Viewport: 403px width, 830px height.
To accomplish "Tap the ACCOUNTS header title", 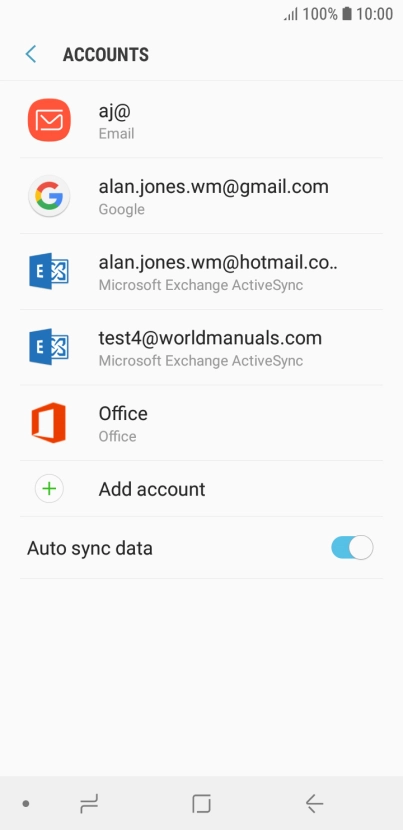I will (106, 55).
